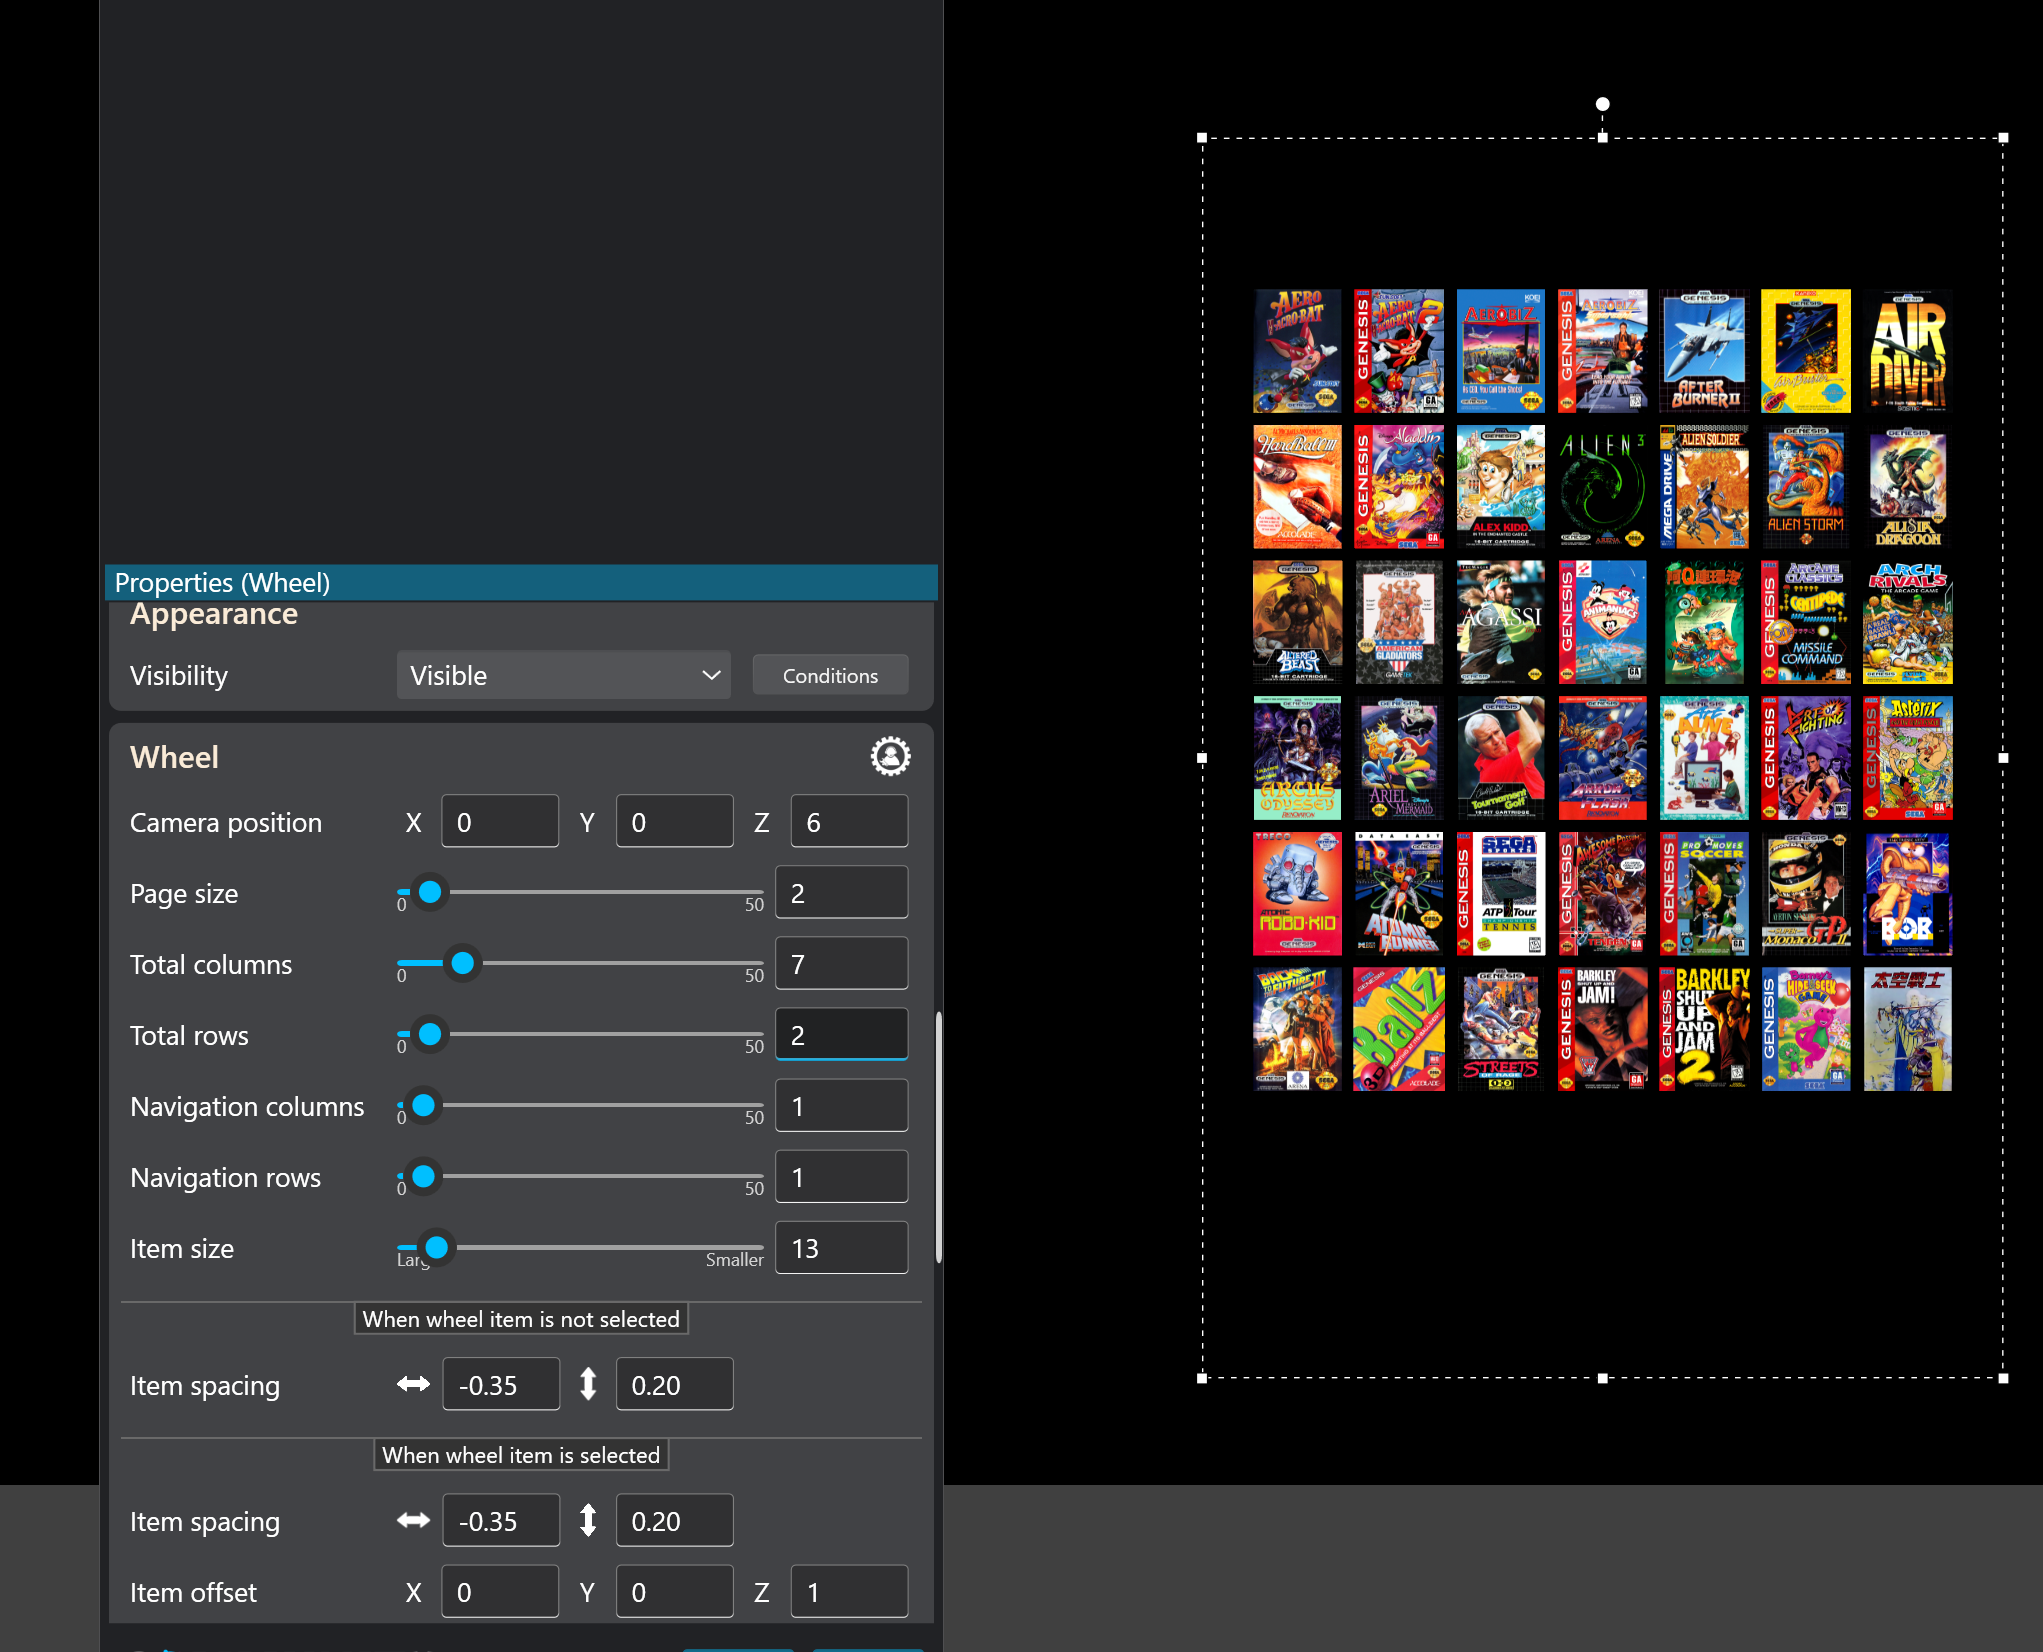Click the Navigation columns slider handle
This screenshot has width=2043, height=1652.
[x=423, y=1105]
